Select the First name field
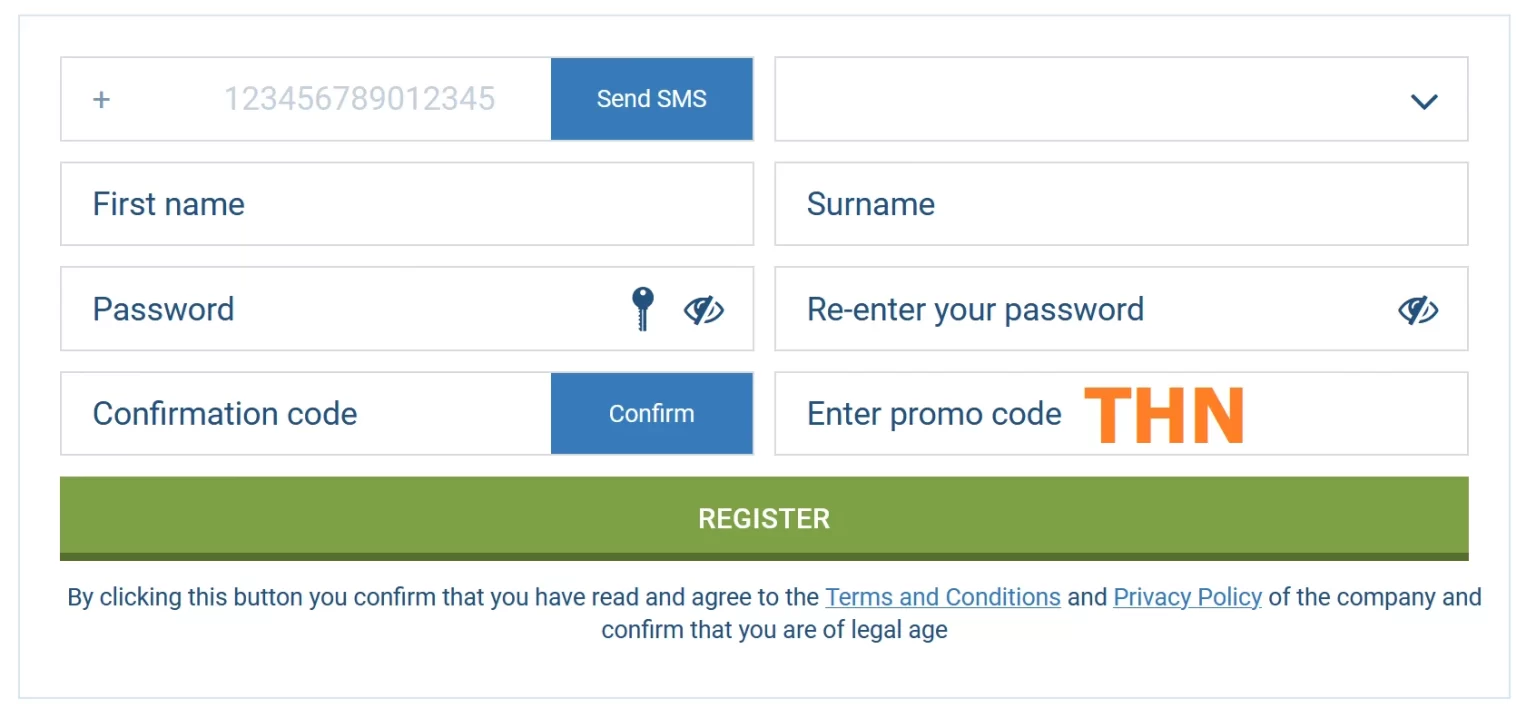 pos(407,204)
